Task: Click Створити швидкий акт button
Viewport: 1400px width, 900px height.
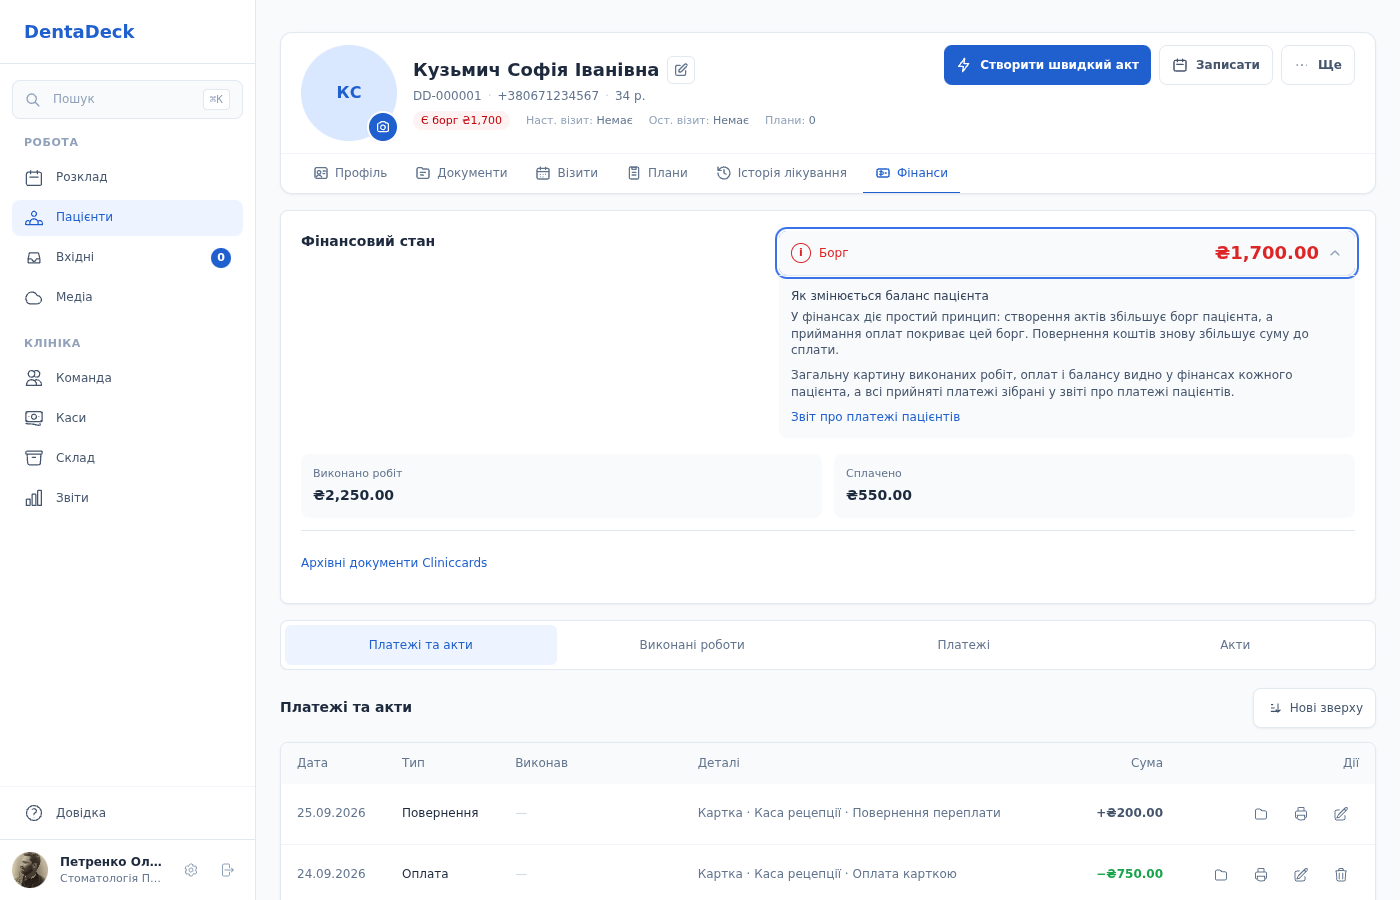Action: pos(1047,65)
